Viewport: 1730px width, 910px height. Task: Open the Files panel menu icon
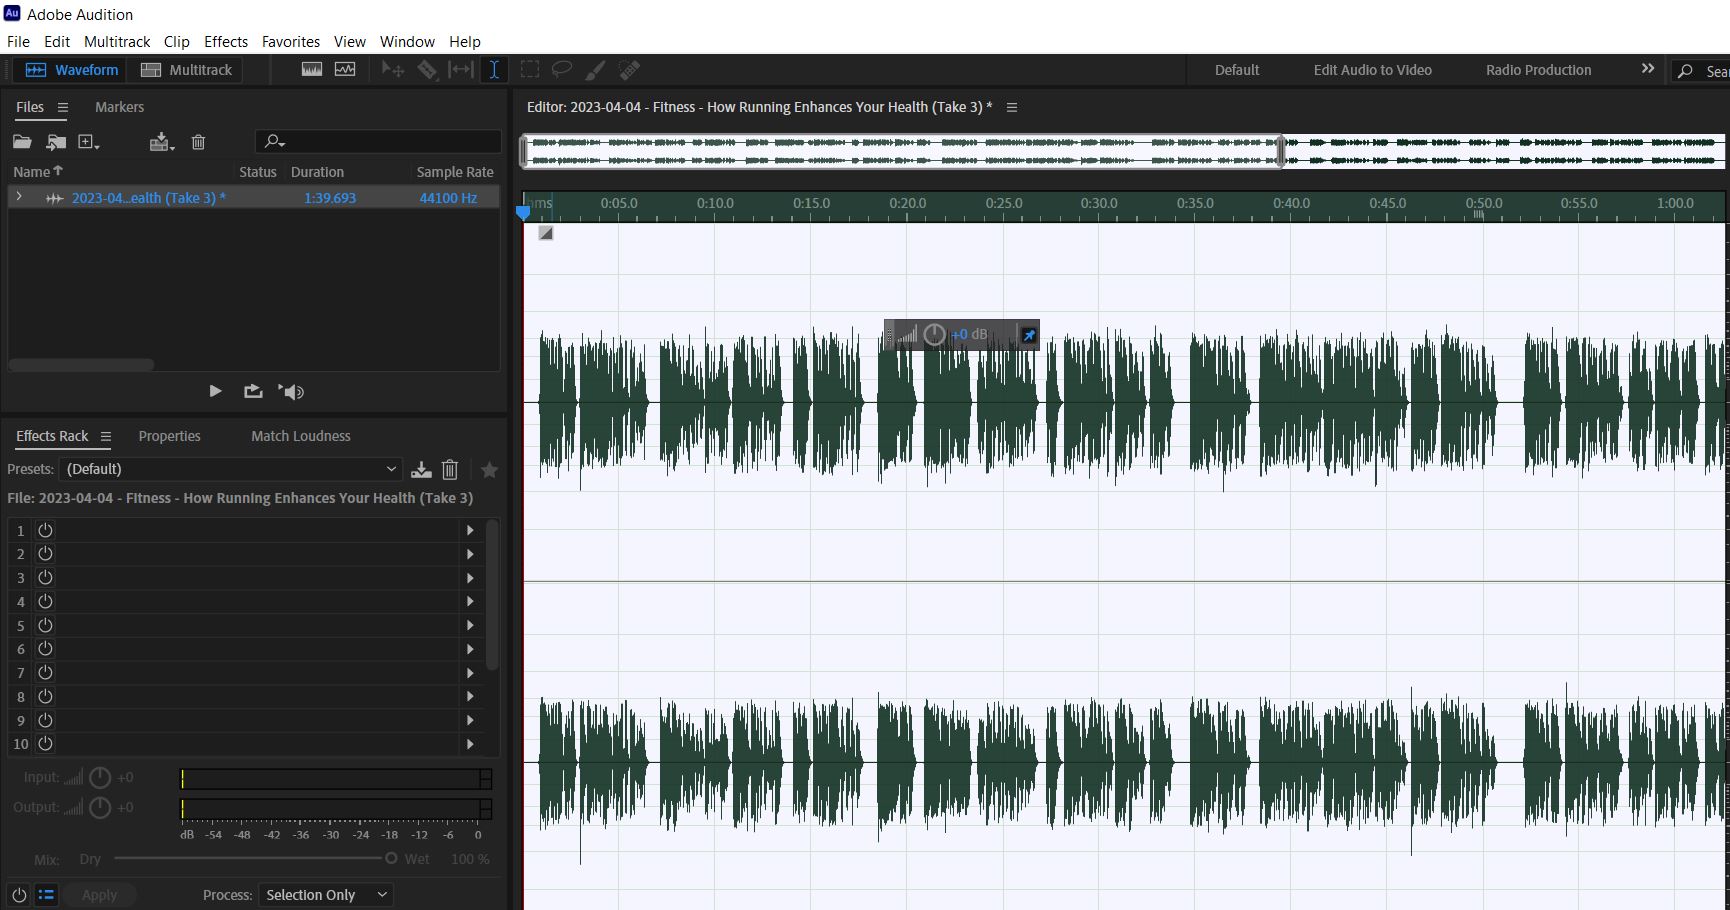[x=63, y=107]
